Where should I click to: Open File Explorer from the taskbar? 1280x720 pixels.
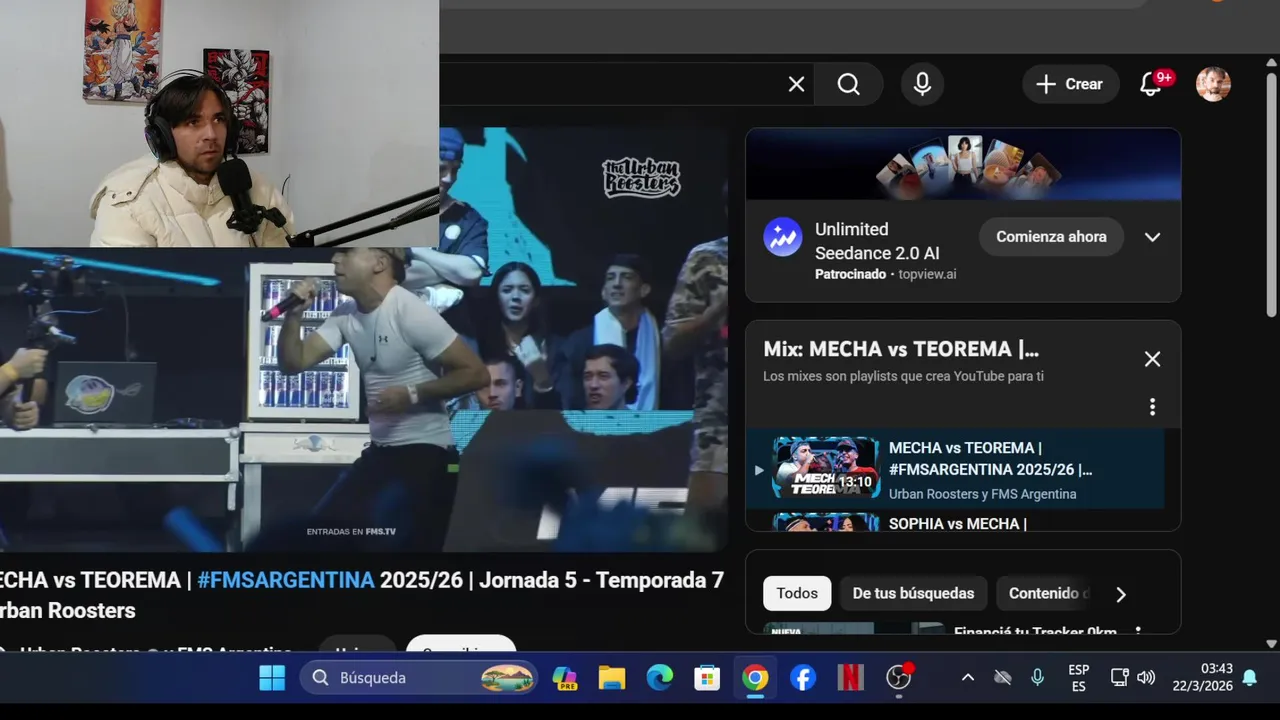click(612, 678)
